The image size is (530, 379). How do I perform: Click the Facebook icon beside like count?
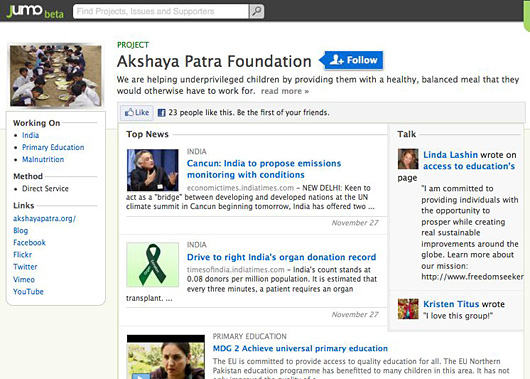click(x=162, y=113)
